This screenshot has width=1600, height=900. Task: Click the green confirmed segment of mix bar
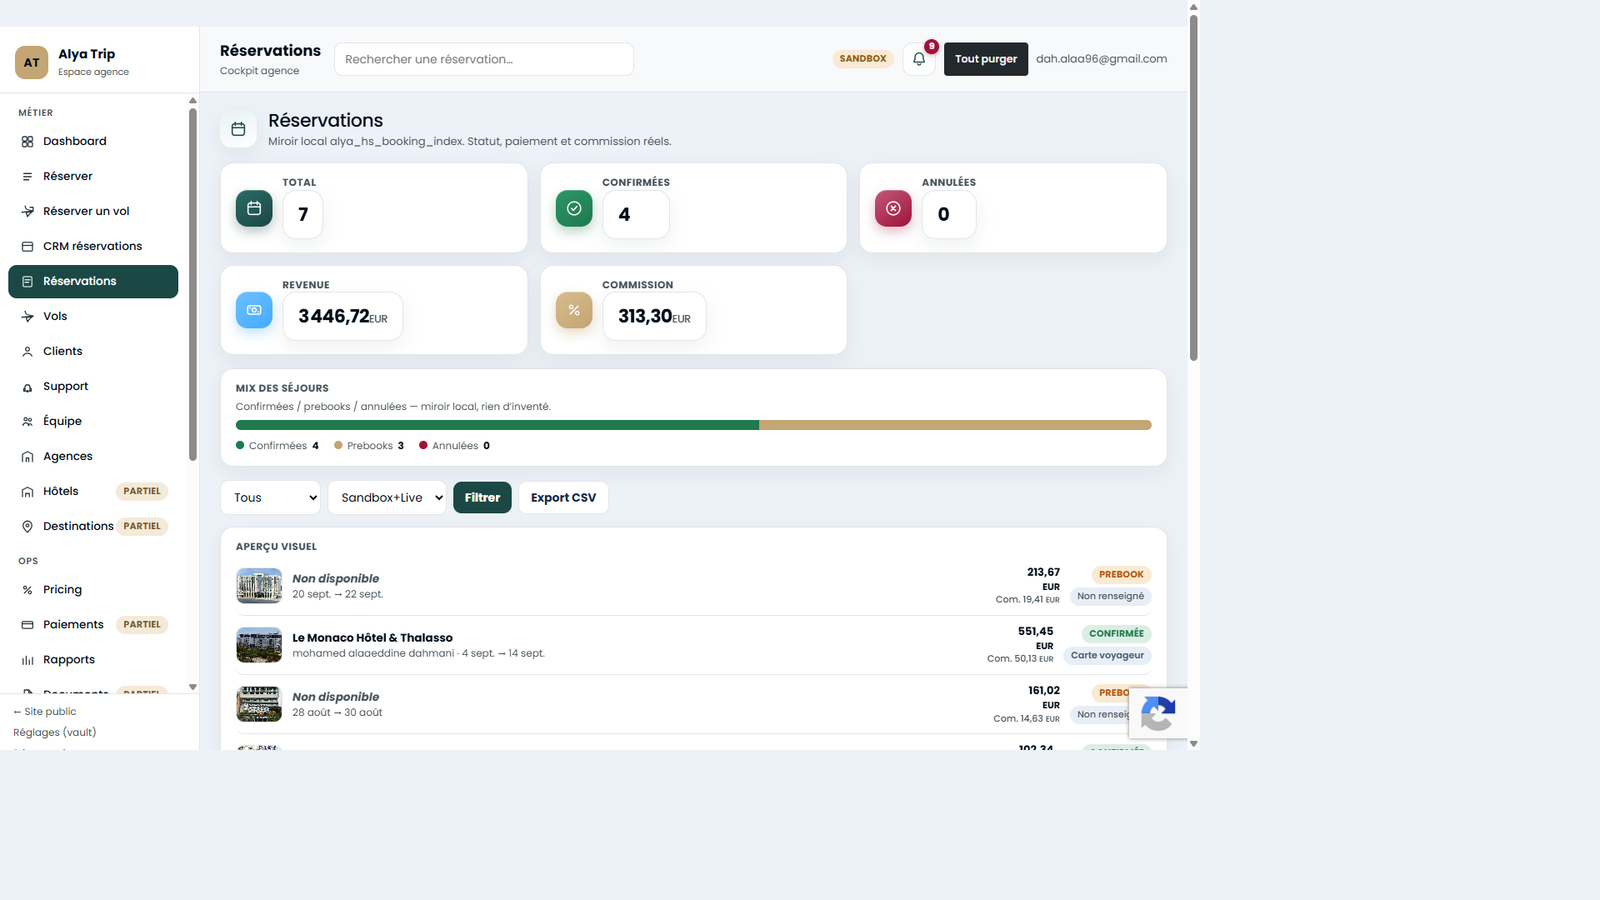click(497, 425)
